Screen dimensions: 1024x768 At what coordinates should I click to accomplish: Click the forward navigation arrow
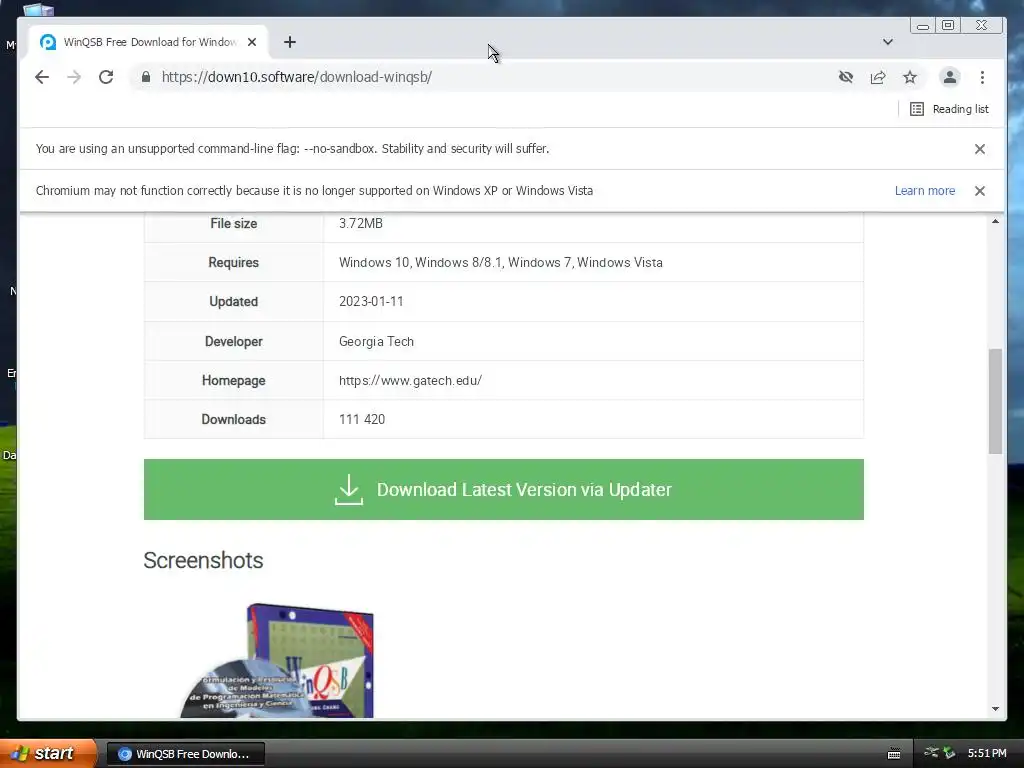coord(74,77)
